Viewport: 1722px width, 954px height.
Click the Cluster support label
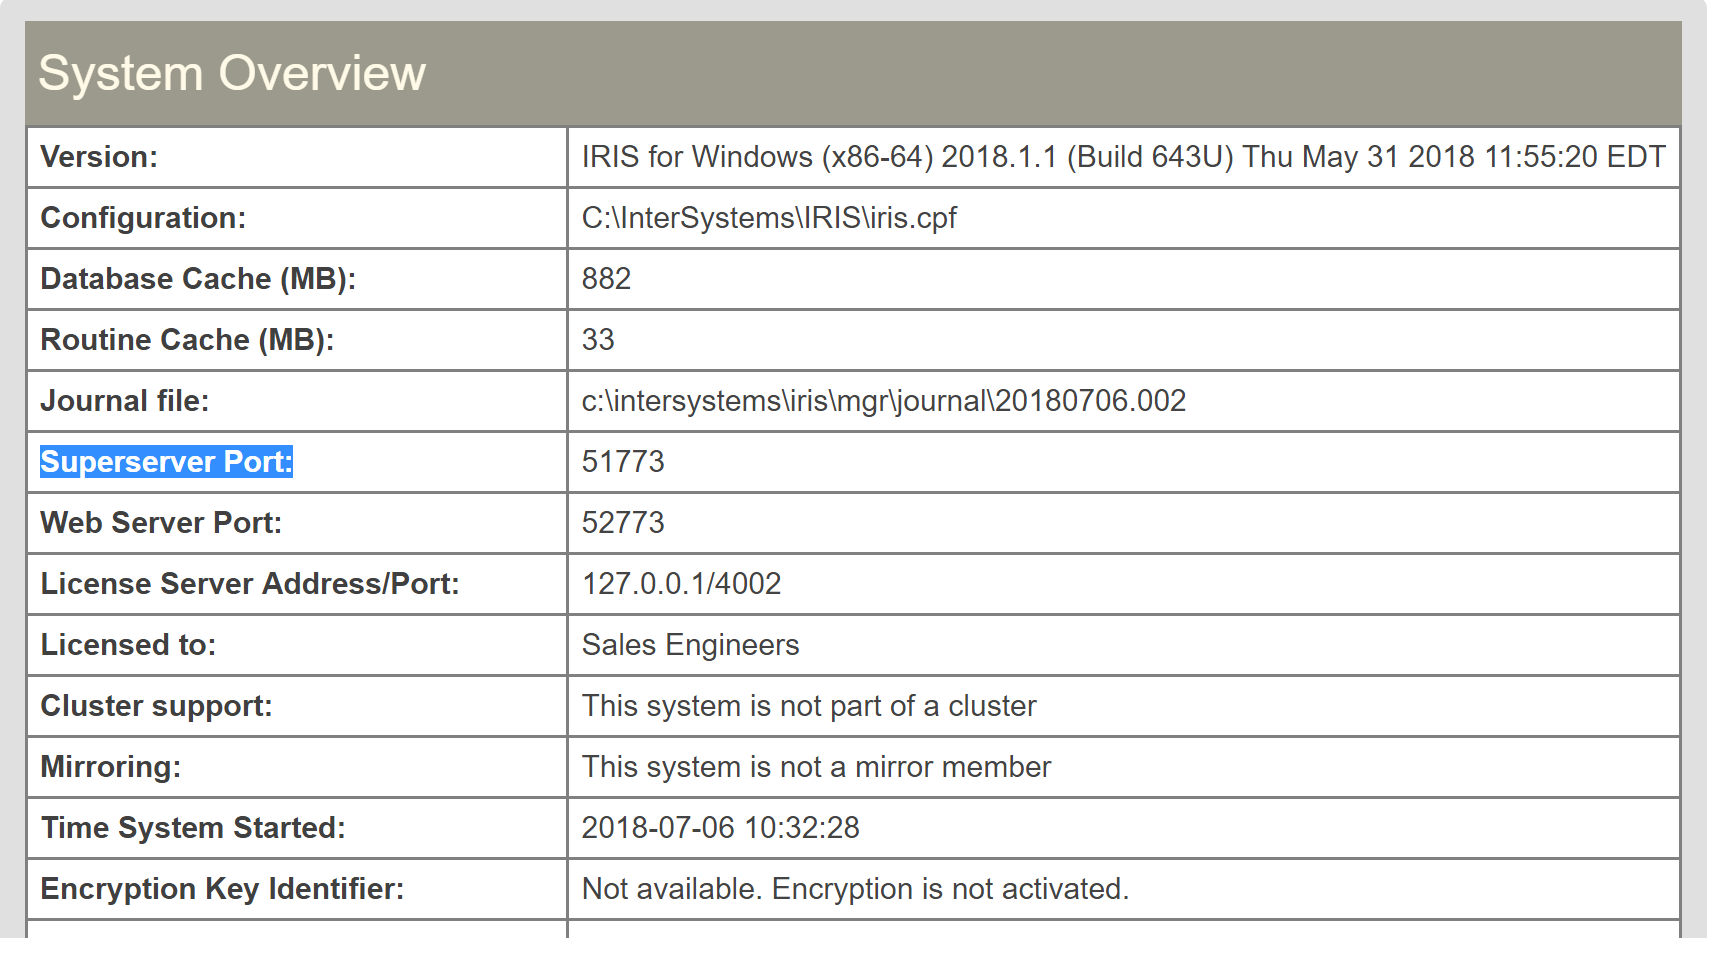[x=156, y=706]
